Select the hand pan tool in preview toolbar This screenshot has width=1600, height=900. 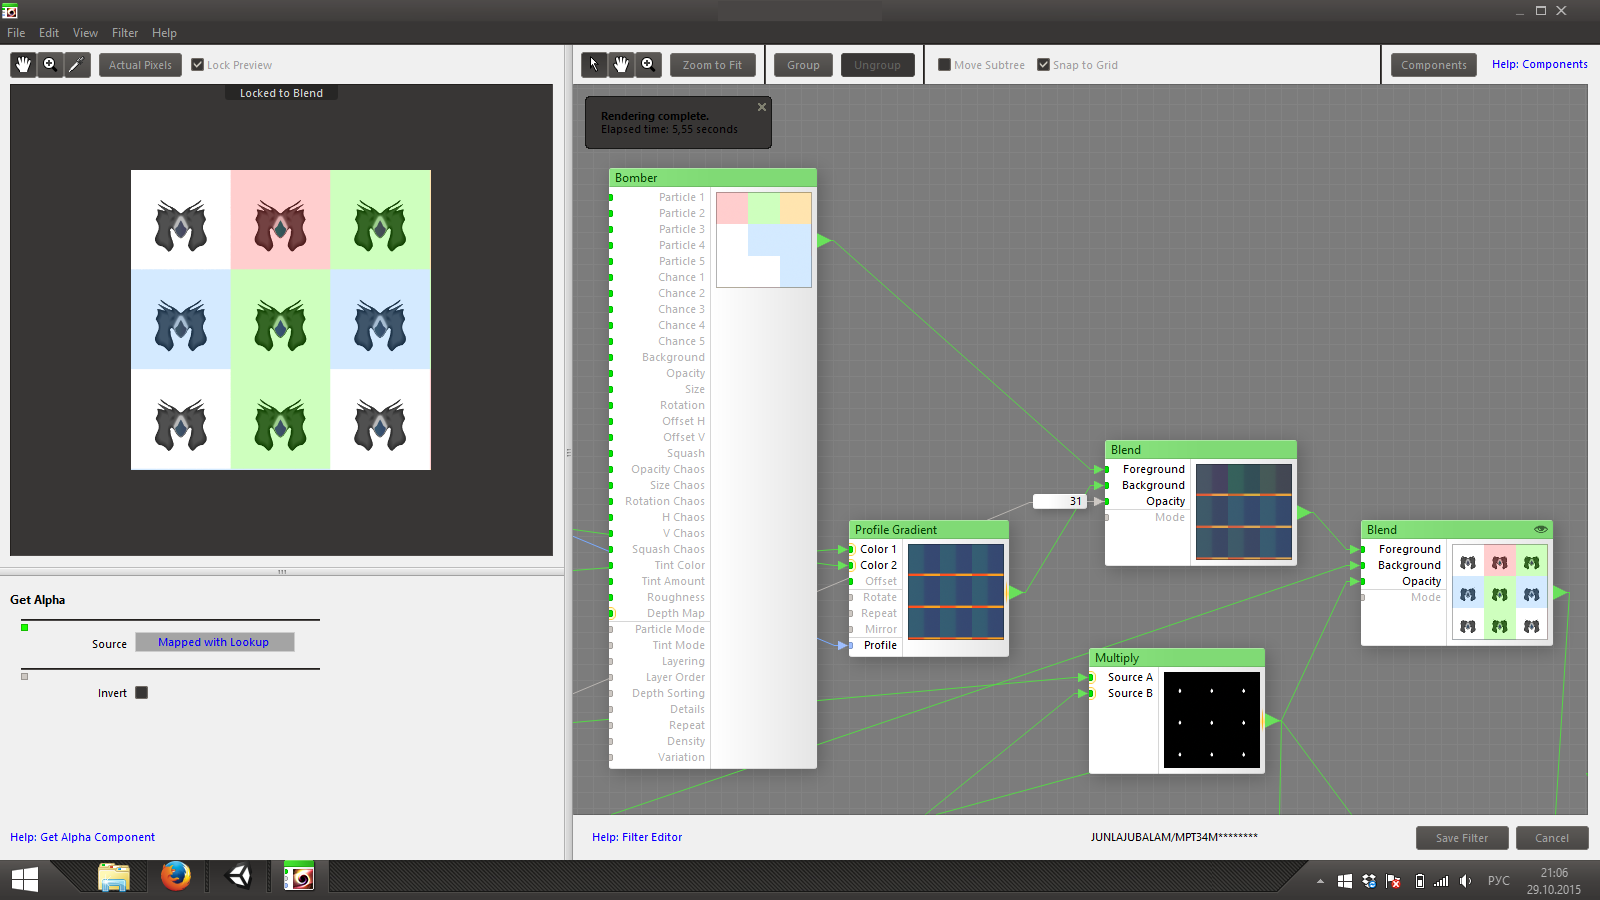[23, 65]
